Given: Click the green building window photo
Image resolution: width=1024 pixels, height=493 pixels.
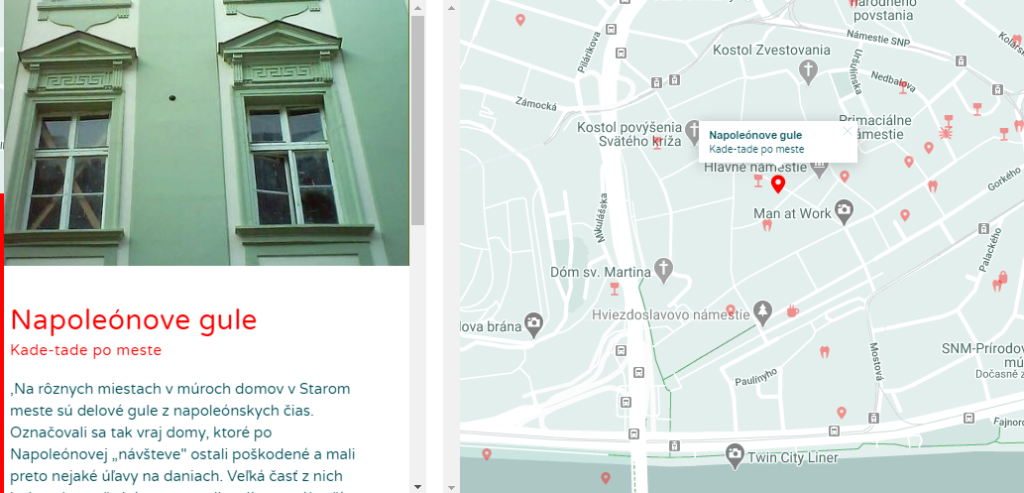Looking at the screenshot, I should [x=206, y=130].
